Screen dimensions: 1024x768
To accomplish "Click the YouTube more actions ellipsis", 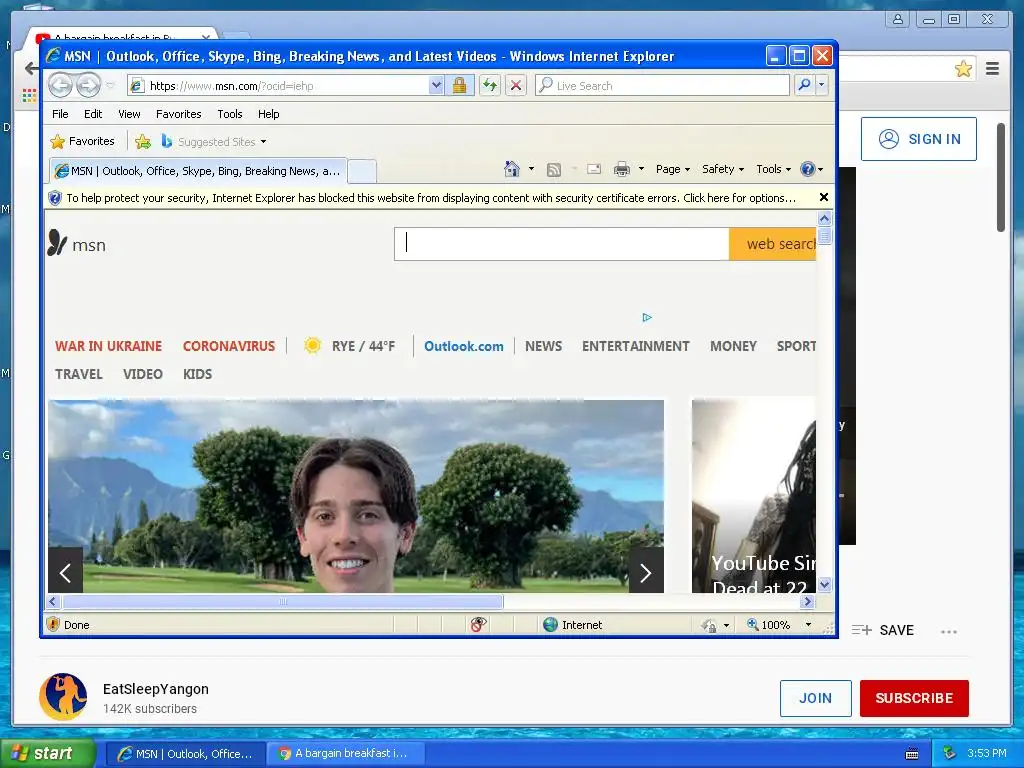I will [949, 632].
